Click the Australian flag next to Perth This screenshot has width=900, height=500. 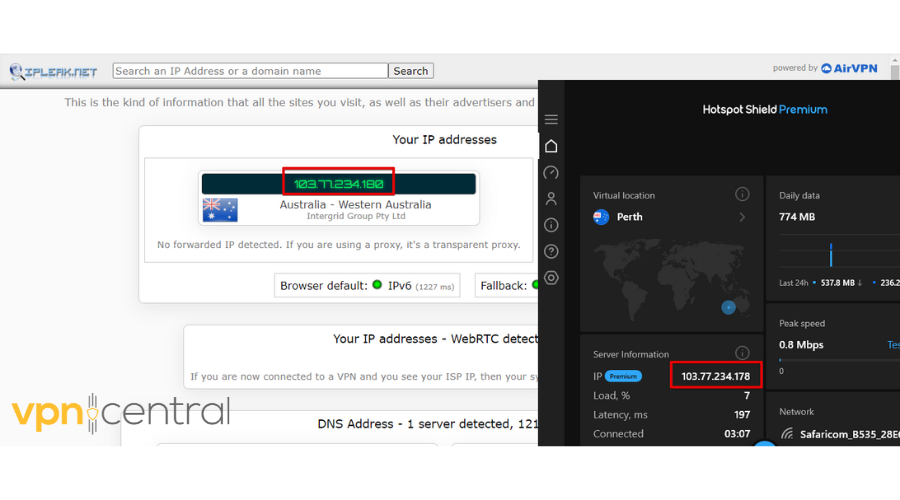tap(601, 217)
